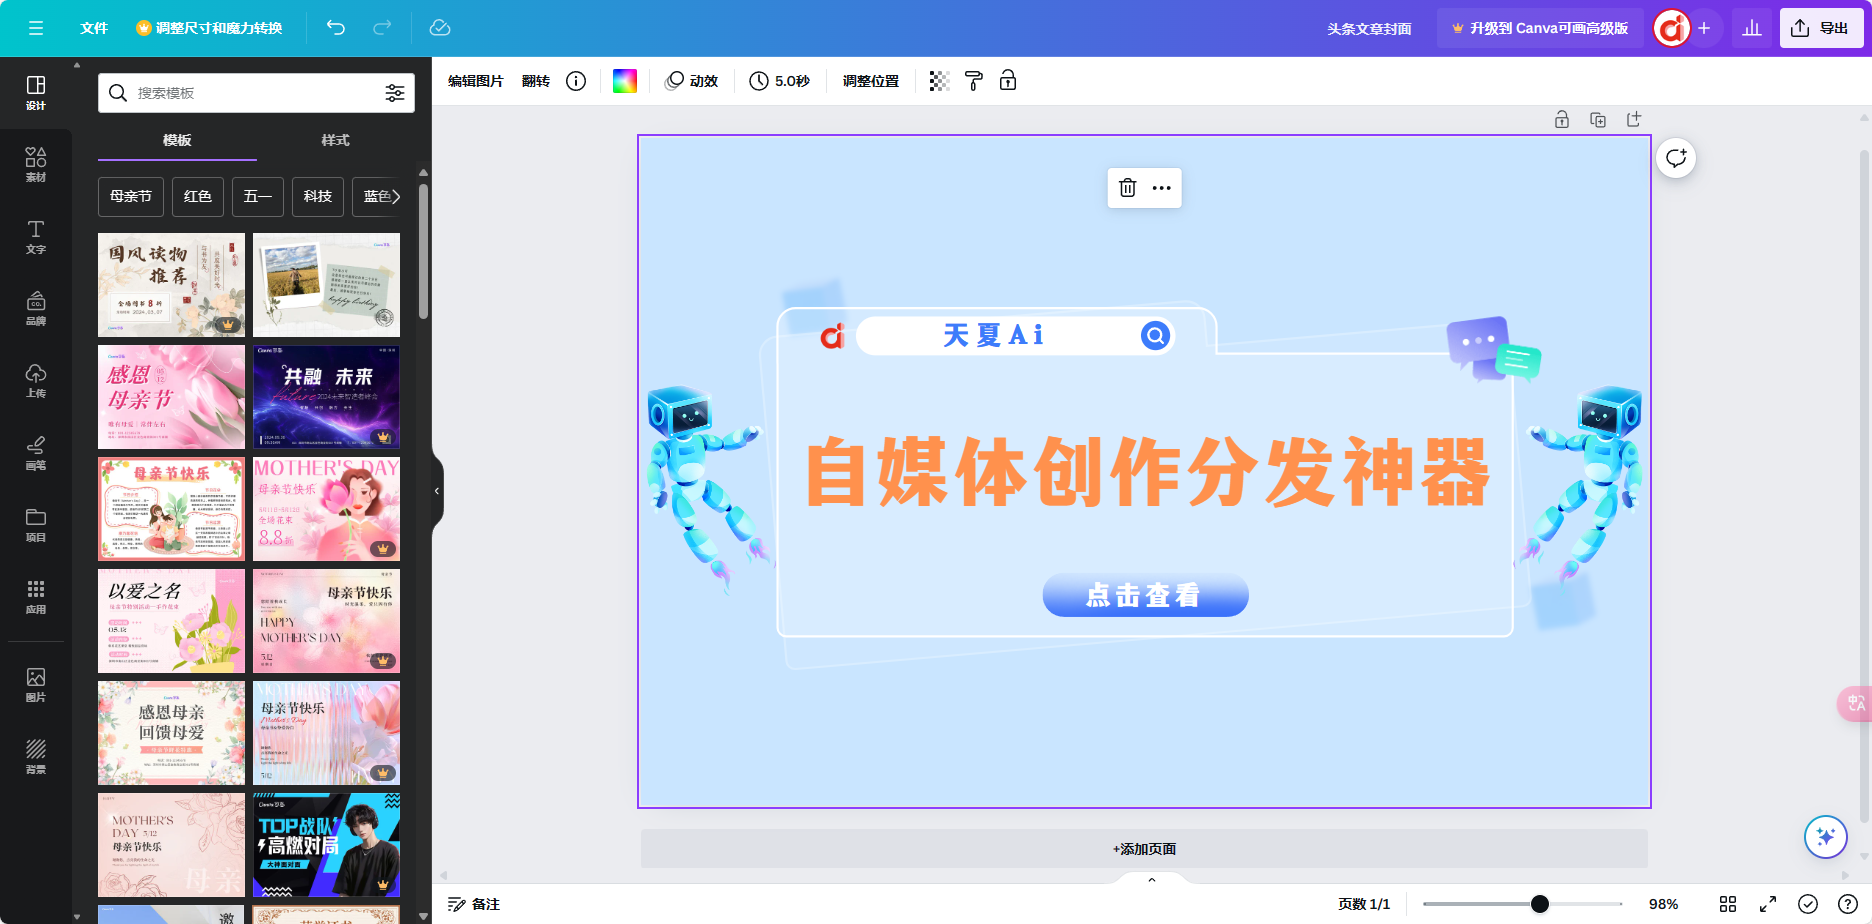This screenshot has height=924, width=1872.
Task: Open design checkmark status icon
Action: (x=1808, y=904)
